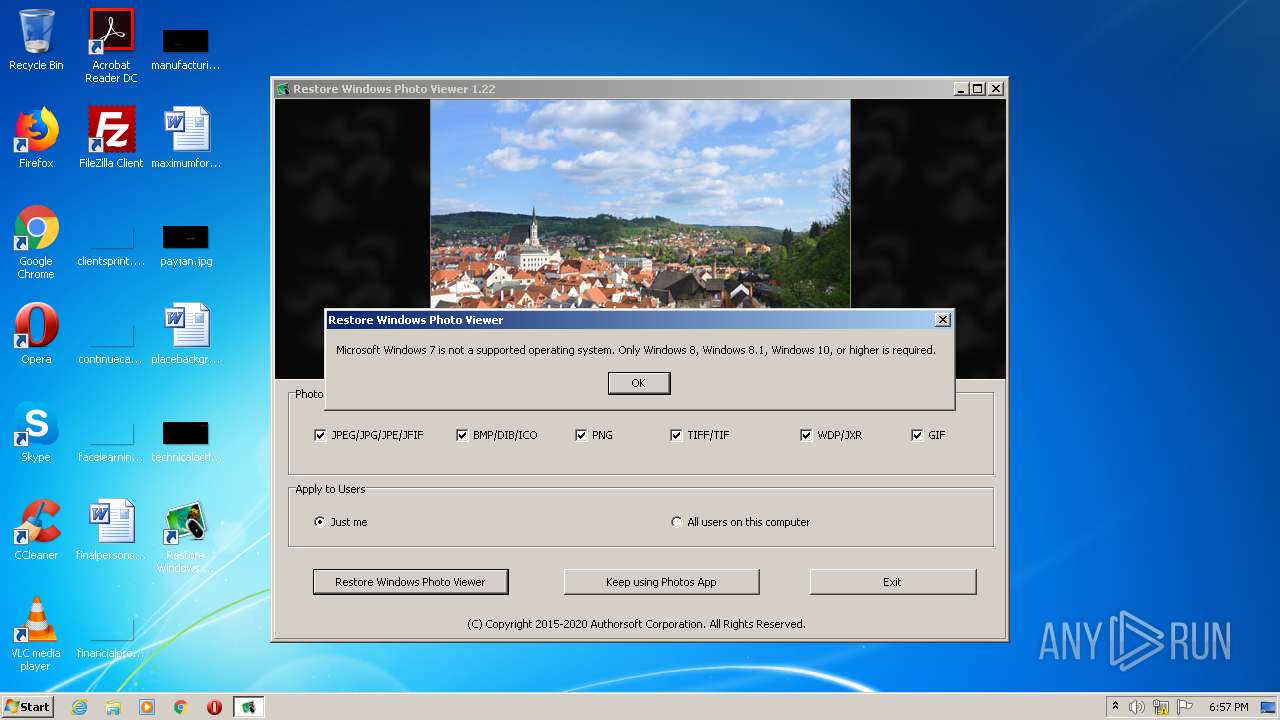Select the maximumfor... Word document
The height and width of the screenshot is (720, 1280).
coord(185,138)
